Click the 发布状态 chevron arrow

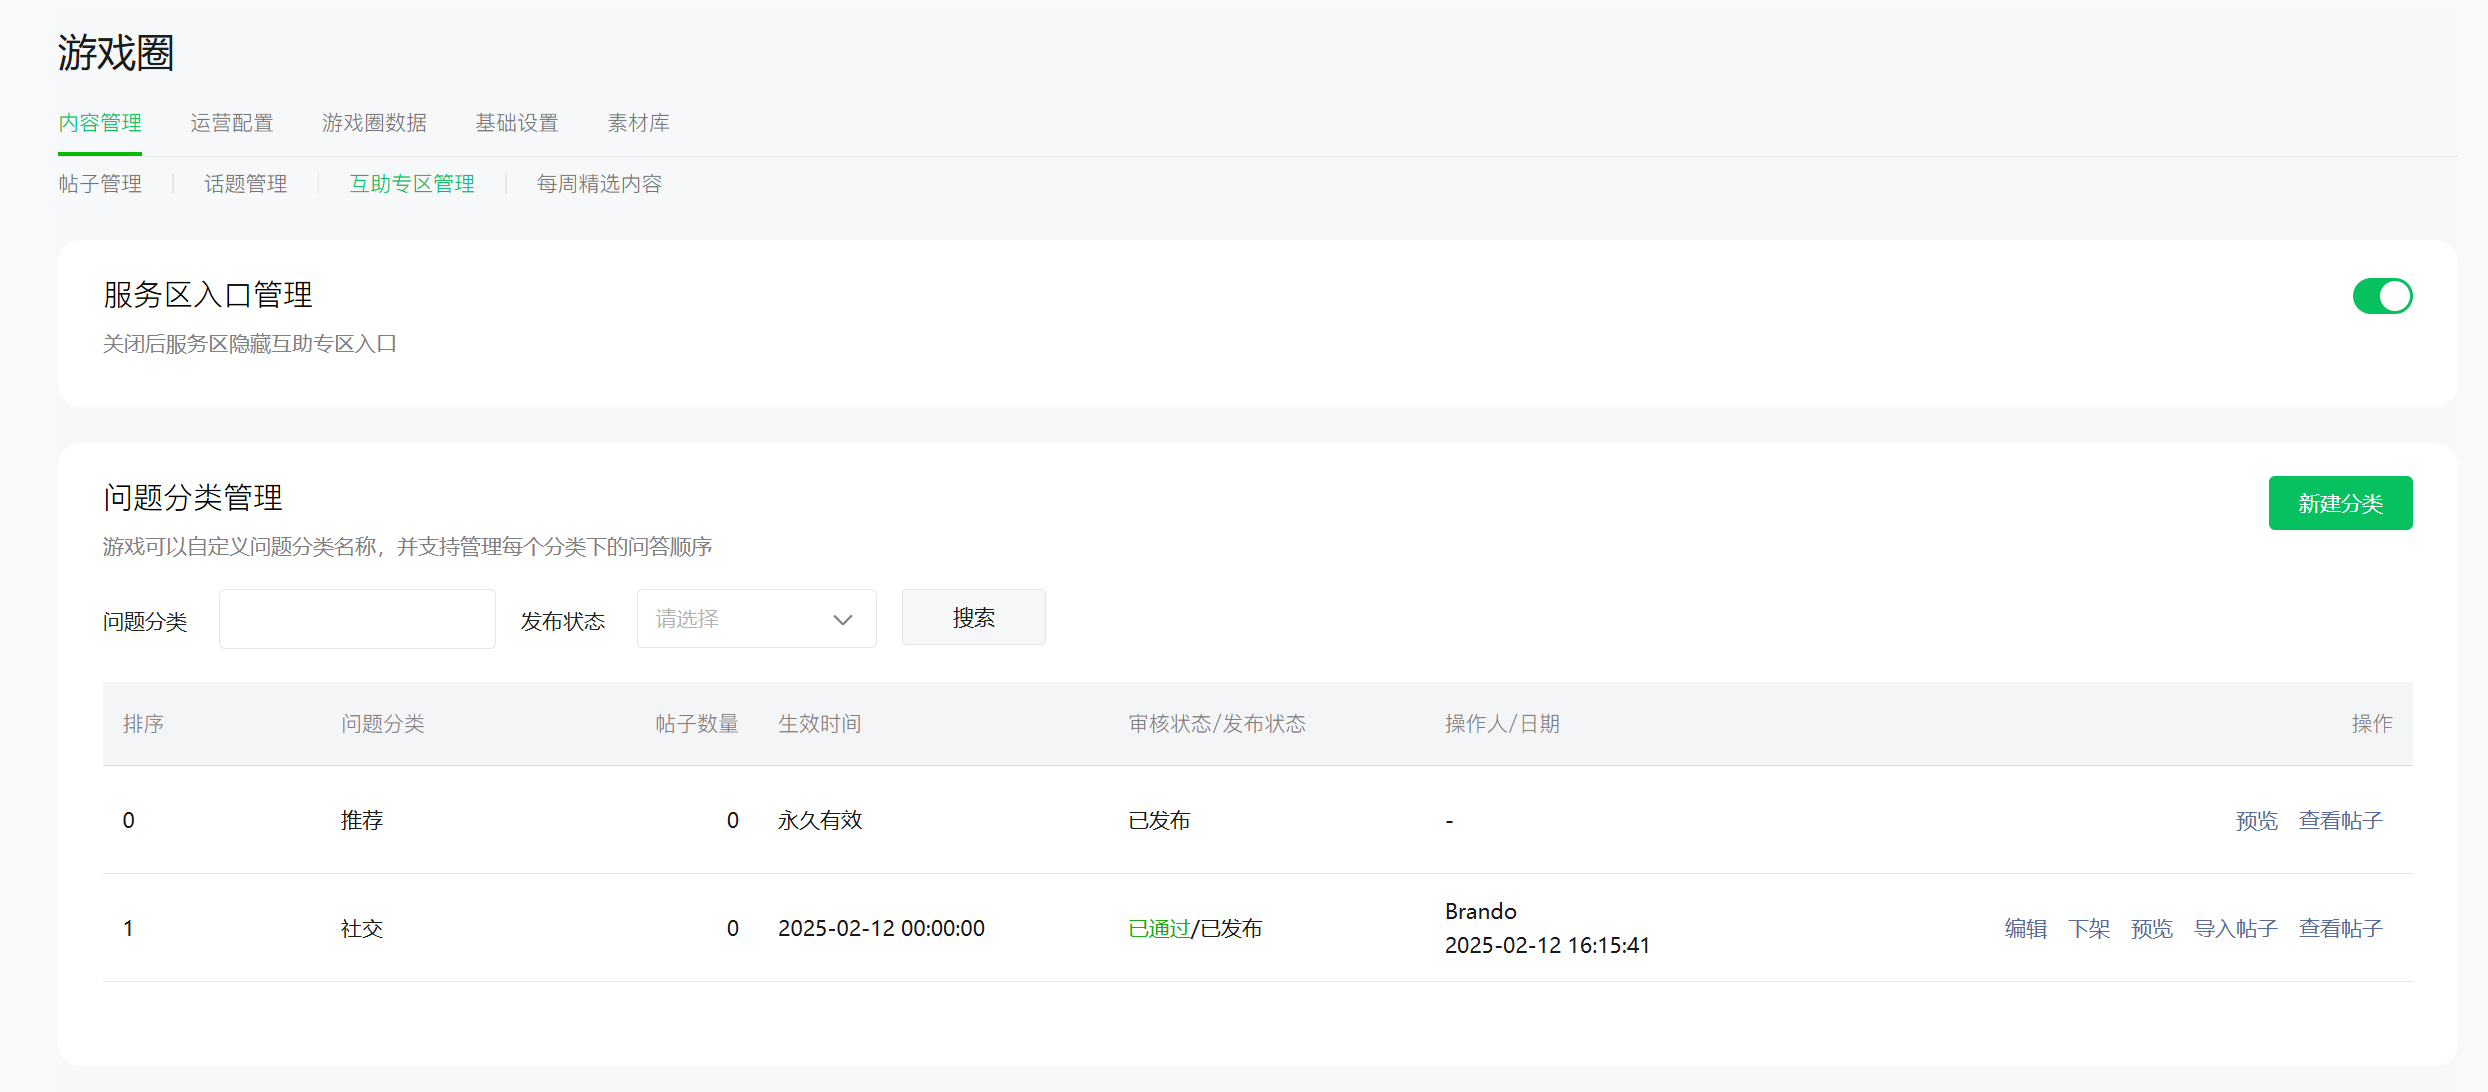coord(842,620)
